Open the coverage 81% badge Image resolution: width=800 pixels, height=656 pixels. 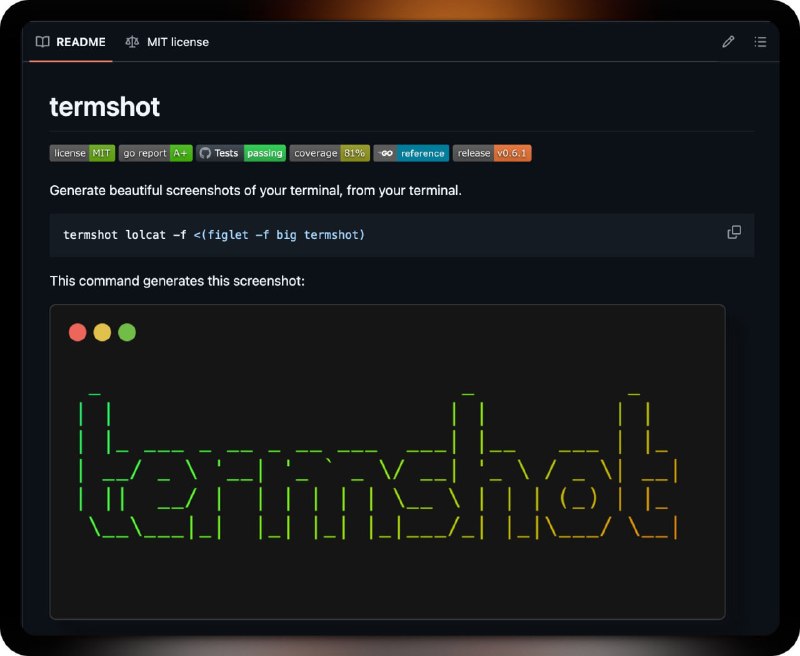pyautogui.click(x=330, y=153)
